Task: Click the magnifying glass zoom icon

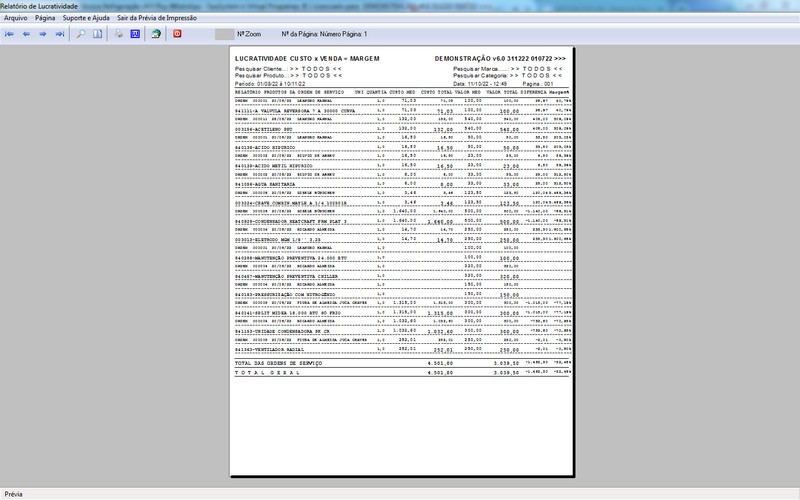Action: coord(81,34)
